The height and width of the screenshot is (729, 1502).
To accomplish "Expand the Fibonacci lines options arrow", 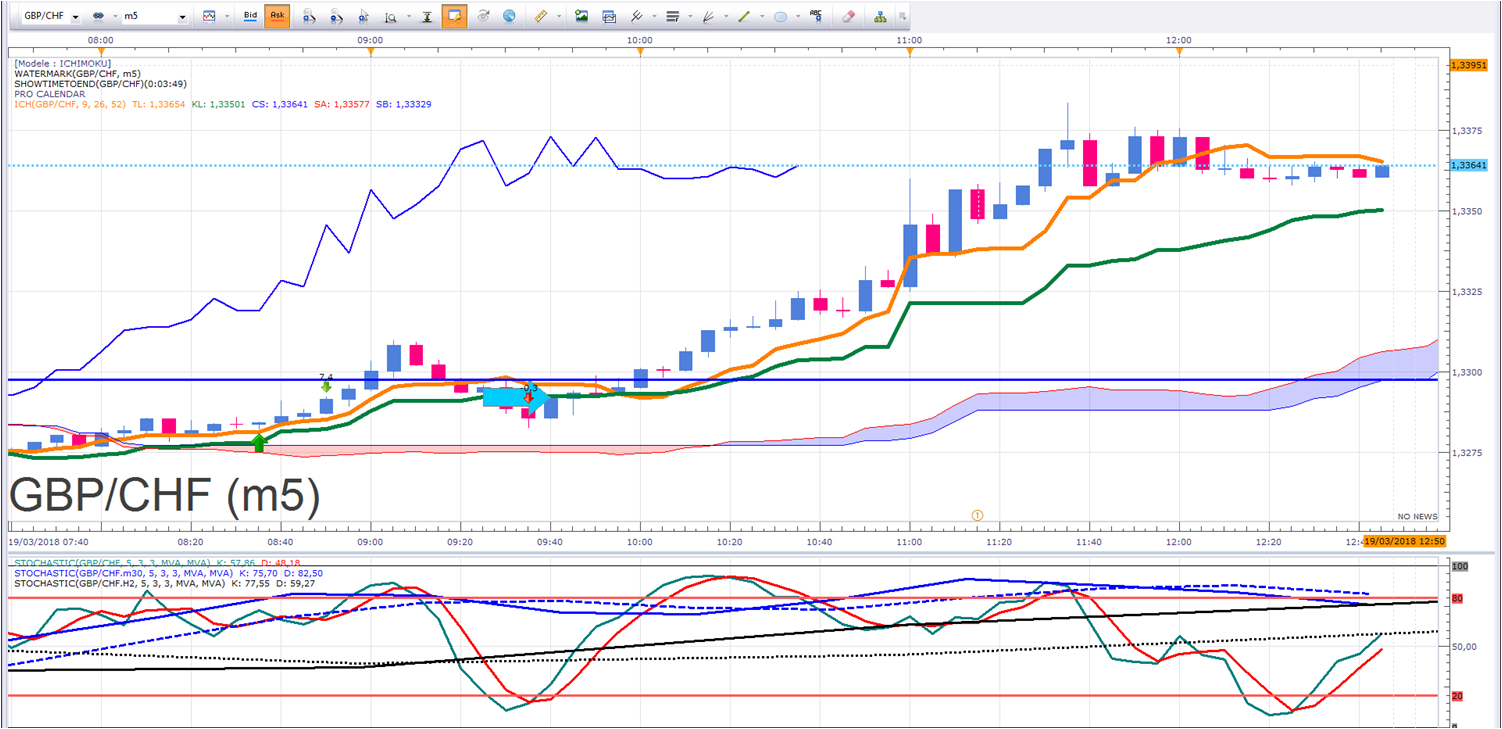I will pyautogui.click(x=688, y=17).
